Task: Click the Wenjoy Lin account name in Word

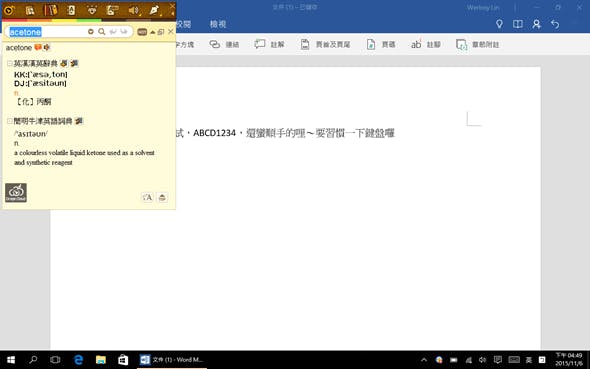Action: point(483,8)
